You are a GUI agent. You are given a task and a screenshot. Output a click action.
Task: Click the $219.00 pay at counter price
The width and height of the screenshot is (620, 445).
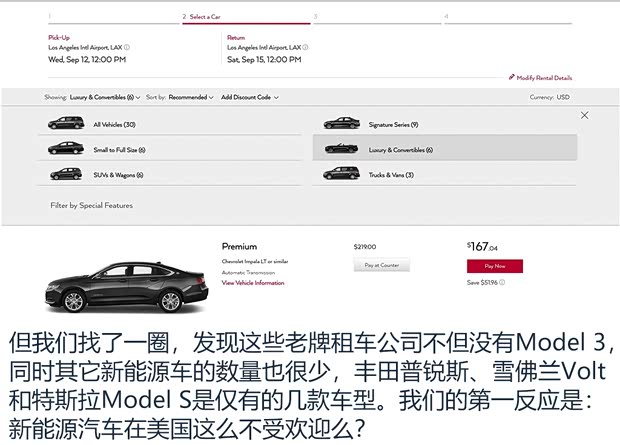[365, 247]
